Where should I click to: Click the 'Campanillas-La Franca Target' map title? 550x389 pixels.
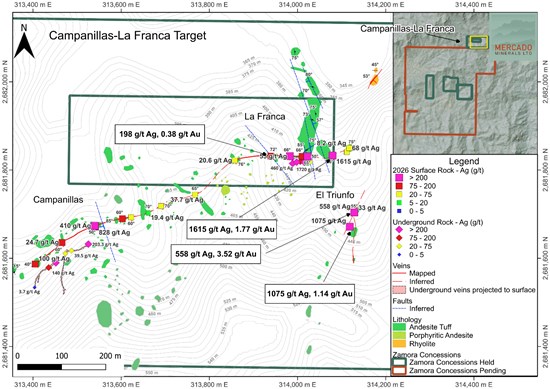128,35
